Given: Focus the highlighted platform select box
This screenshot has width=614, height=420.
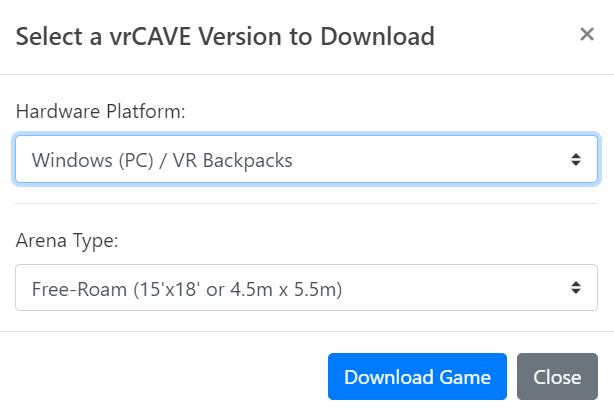Looking at the screenshot, I should click(306, 159).
